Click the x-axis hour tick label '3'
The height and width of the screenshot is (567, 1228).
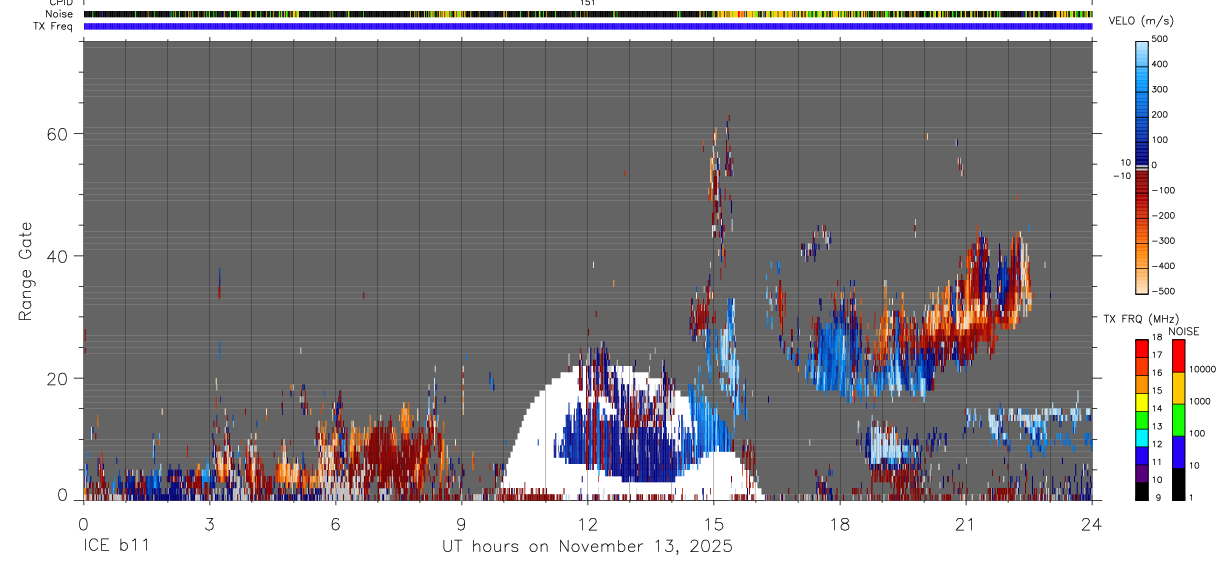click(209, 523)
